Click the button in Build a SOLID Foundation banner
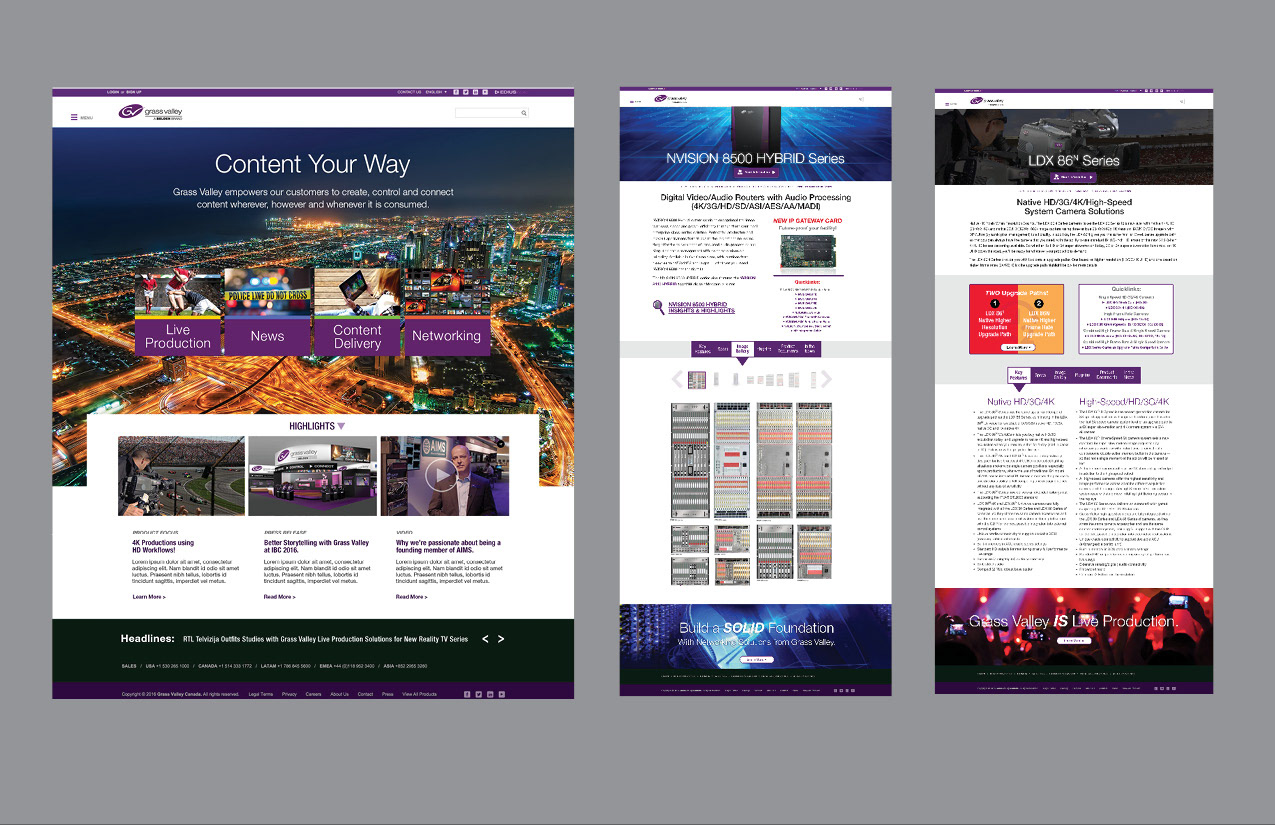 click(x=755, y=660)
